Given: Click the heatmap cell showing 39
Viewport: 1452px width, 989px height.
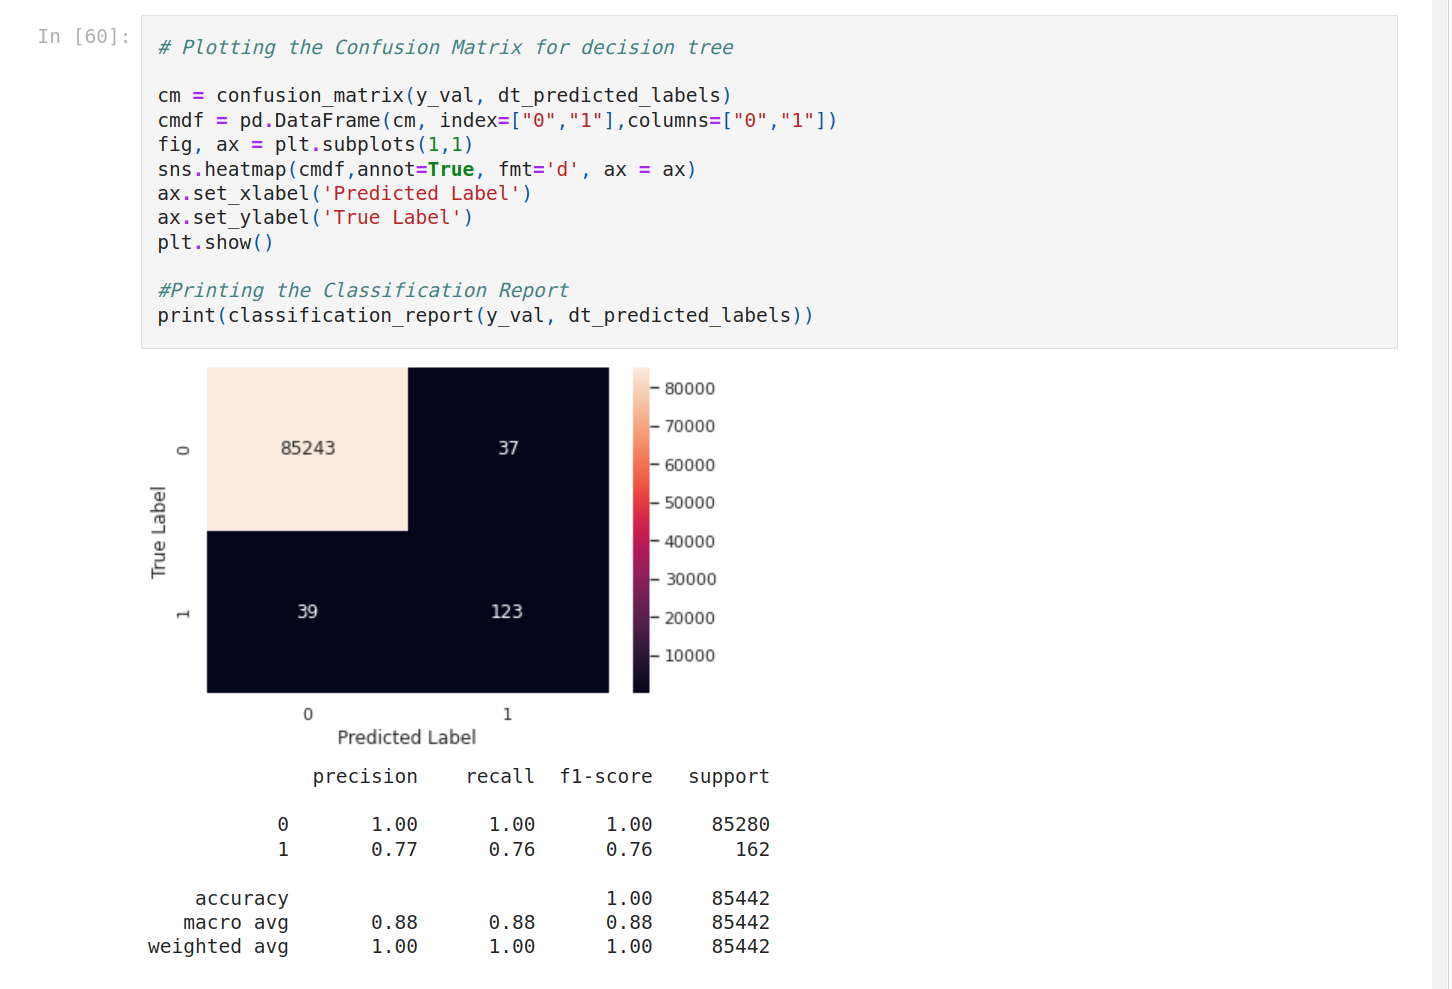Looking at the screenshot, I should click(x=307, y=612).
